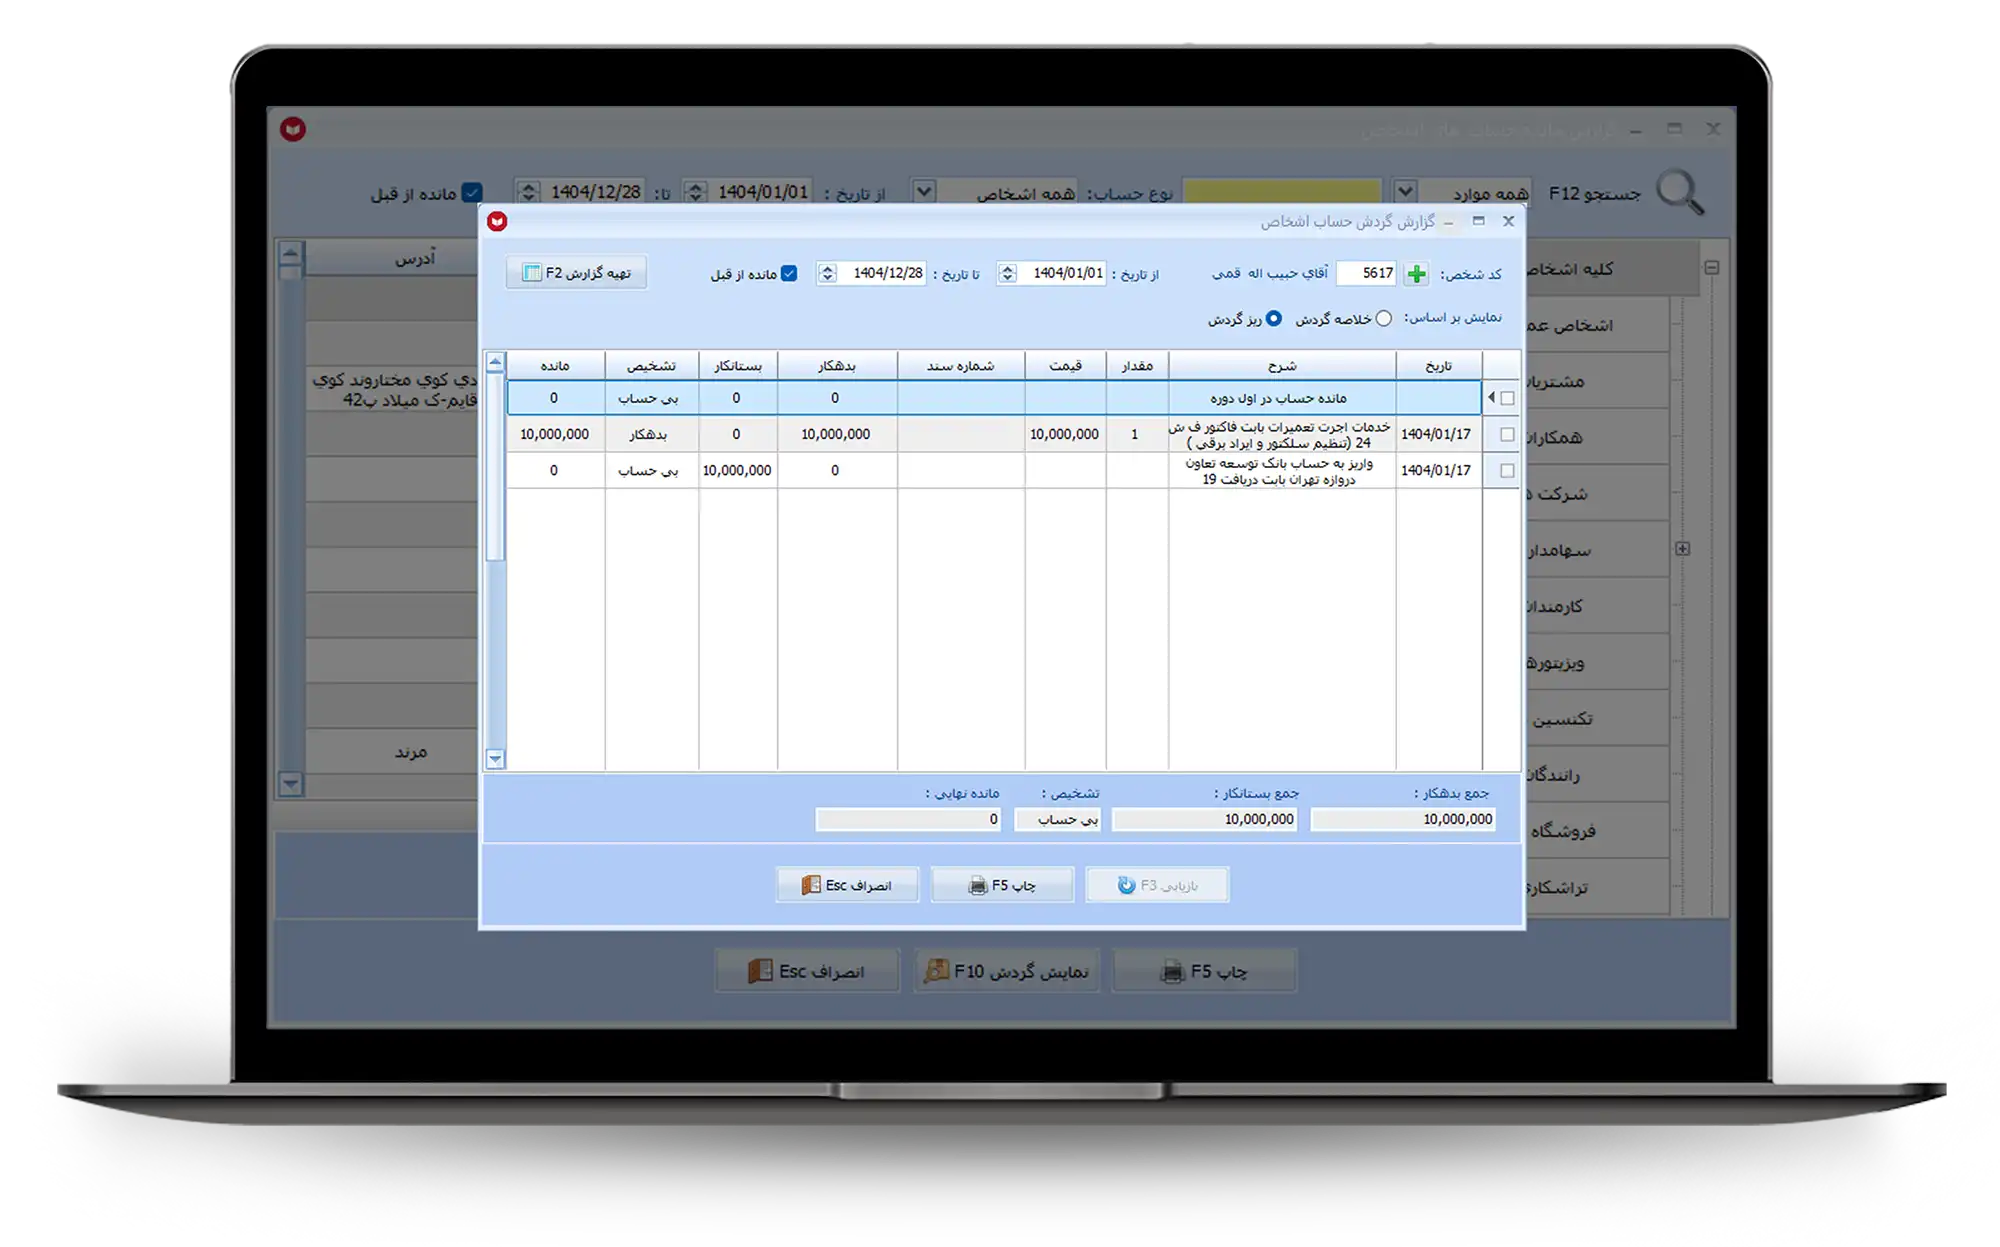
Task: Click the green plus icon beside person code
Action: (x=1416, y=274)
